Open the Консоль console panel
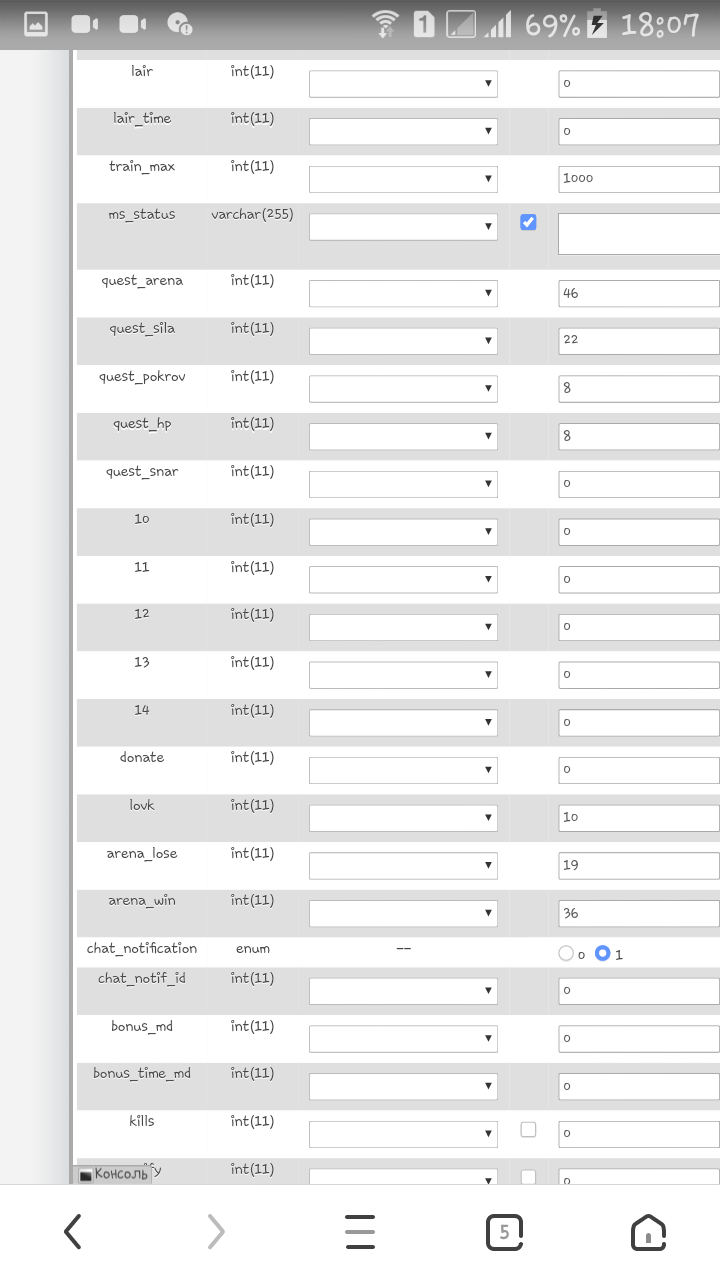The image size is (720, 1280). pos(114,1174)
